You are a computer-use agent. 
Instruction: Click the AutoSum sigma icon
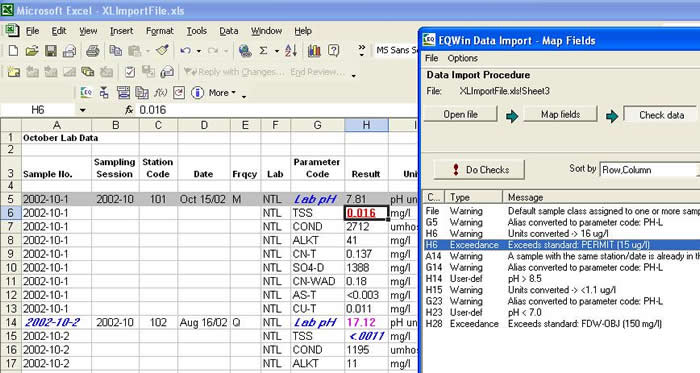[263, 51]
